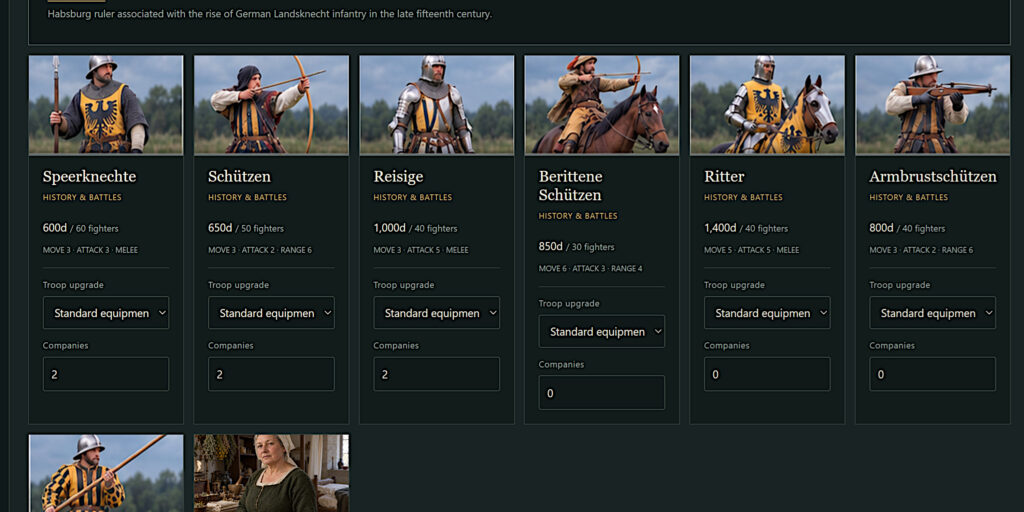
Task: Click the woman in white headscarf image
Action: tap(271, 473)
